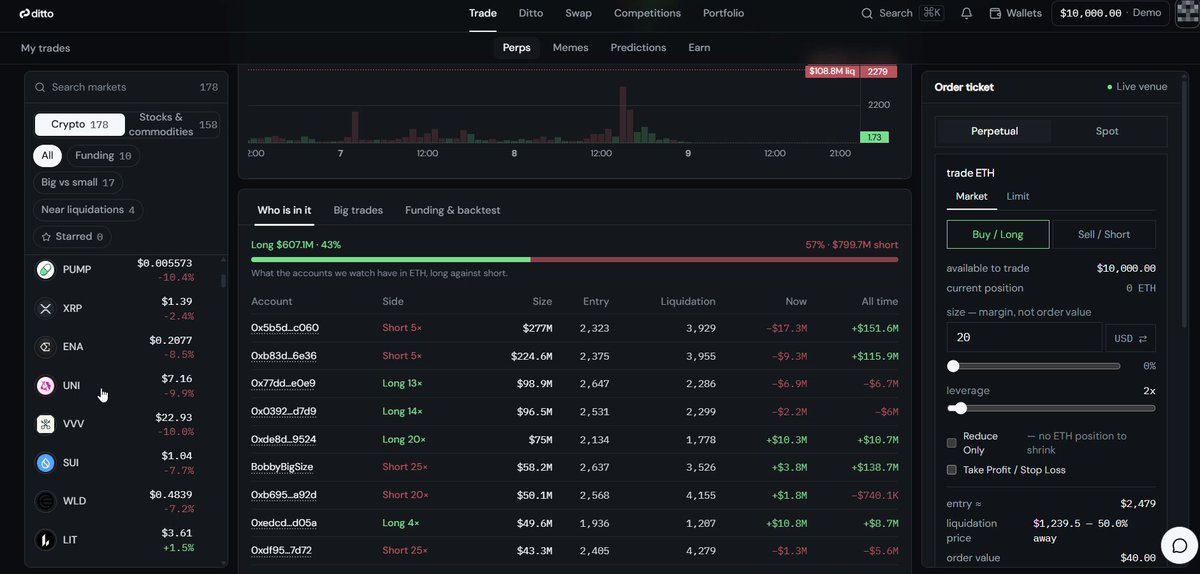Switch to the Predictions tab
This screenshot has height=574, width=1200.
click(638, 48)
